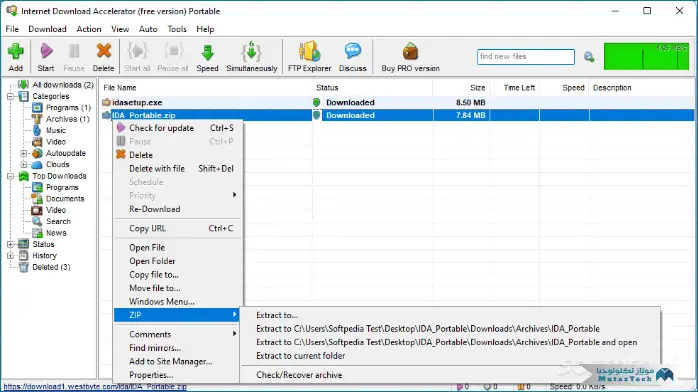Choose Windows Menu... entry
Viewport: 698px width, 392px height.
click(177, 301)
